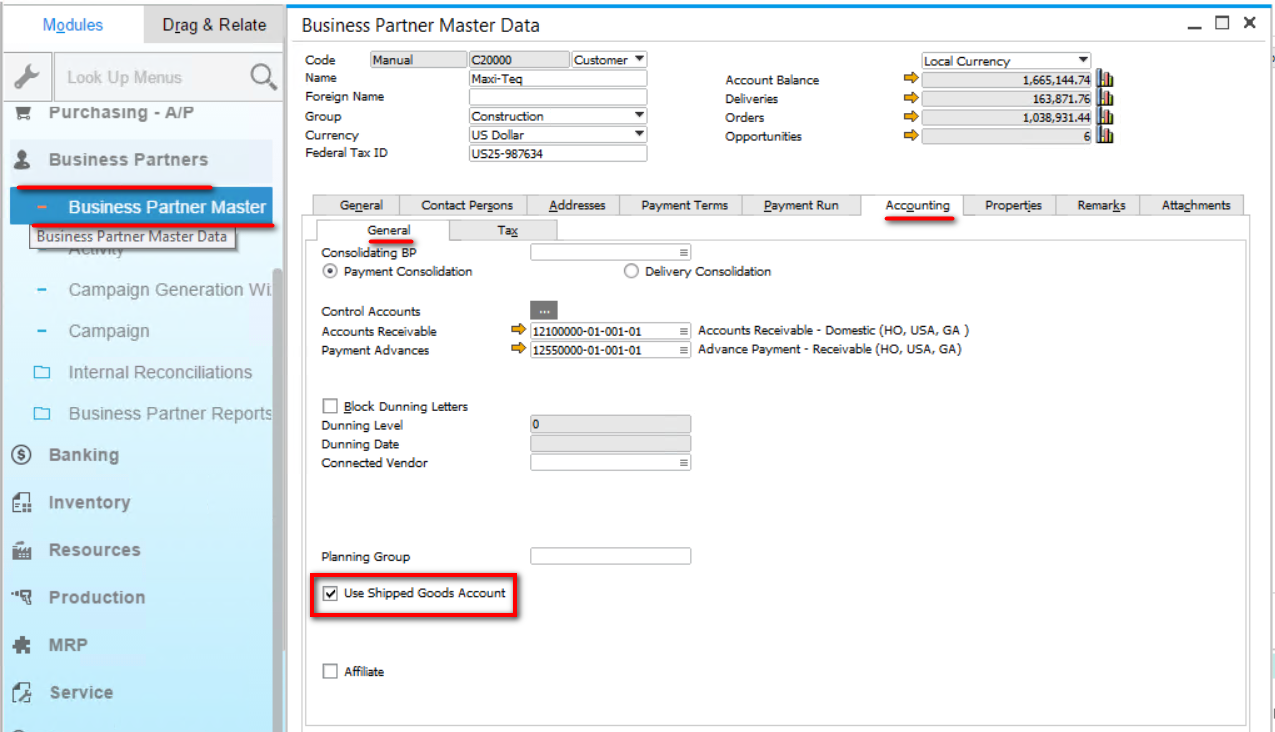Open Service module
This screenshot has width=1275, height=732.
80,693
